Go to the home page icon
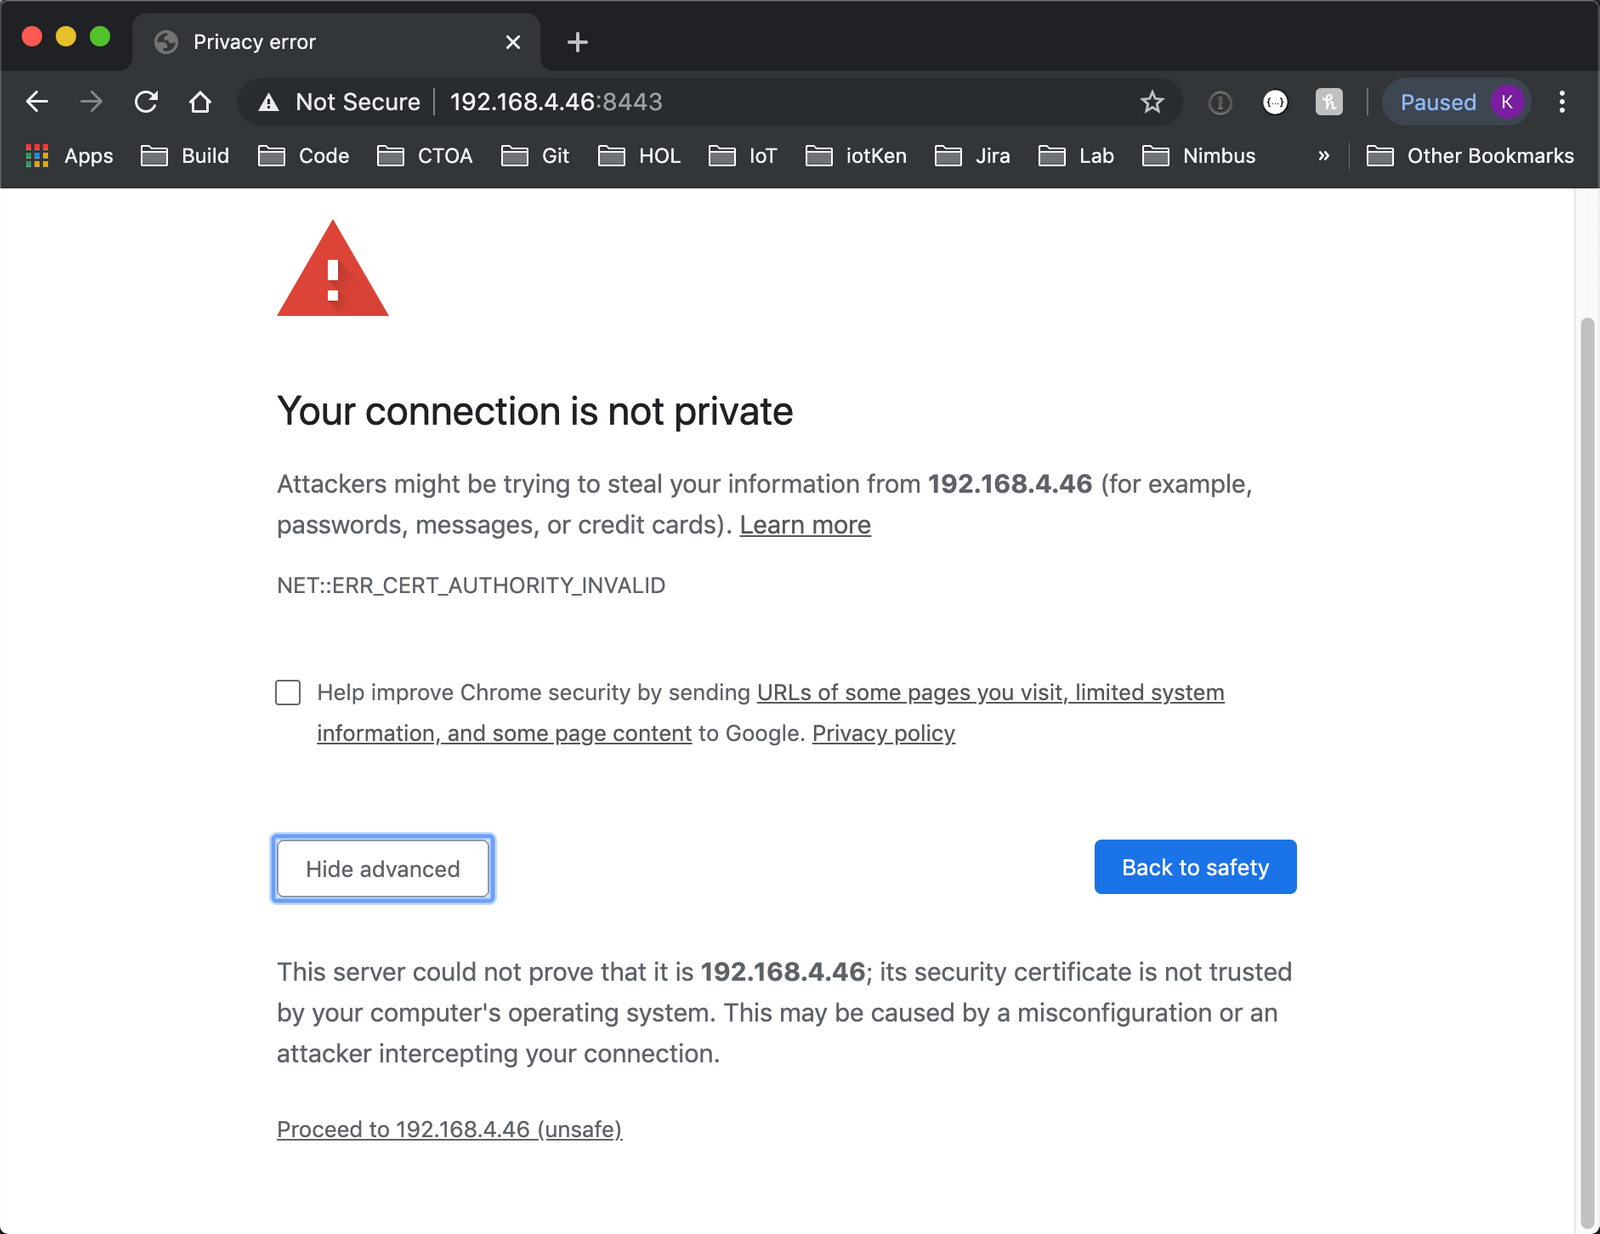This screenshot has height=1234, width=1600. 200,102
